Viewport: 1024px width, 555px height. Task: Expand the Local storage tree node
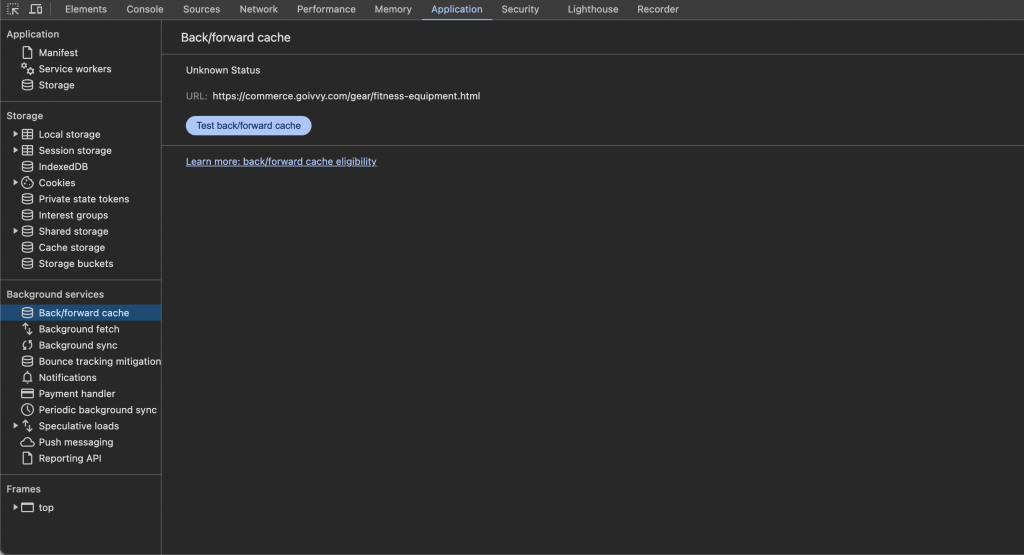click(x=15, y=134)
